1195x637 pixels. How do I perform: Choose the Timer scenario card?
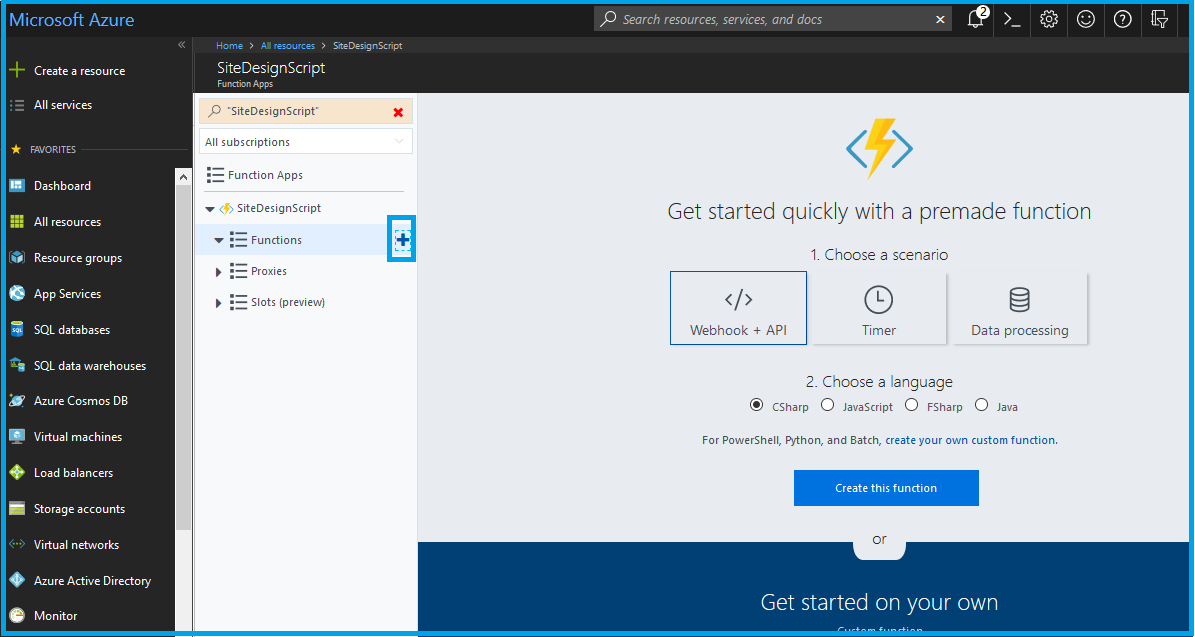(879, 308)
